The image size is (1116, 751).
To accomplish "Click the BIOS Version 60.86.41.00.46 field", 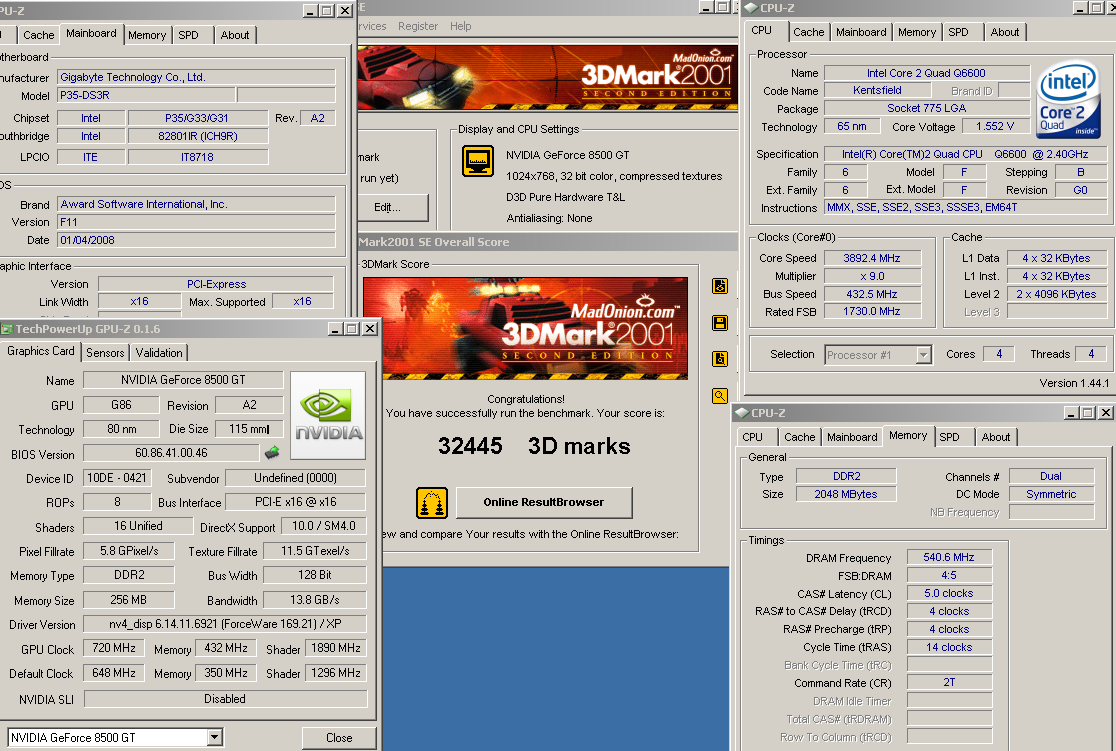I will tap(172, 453).
